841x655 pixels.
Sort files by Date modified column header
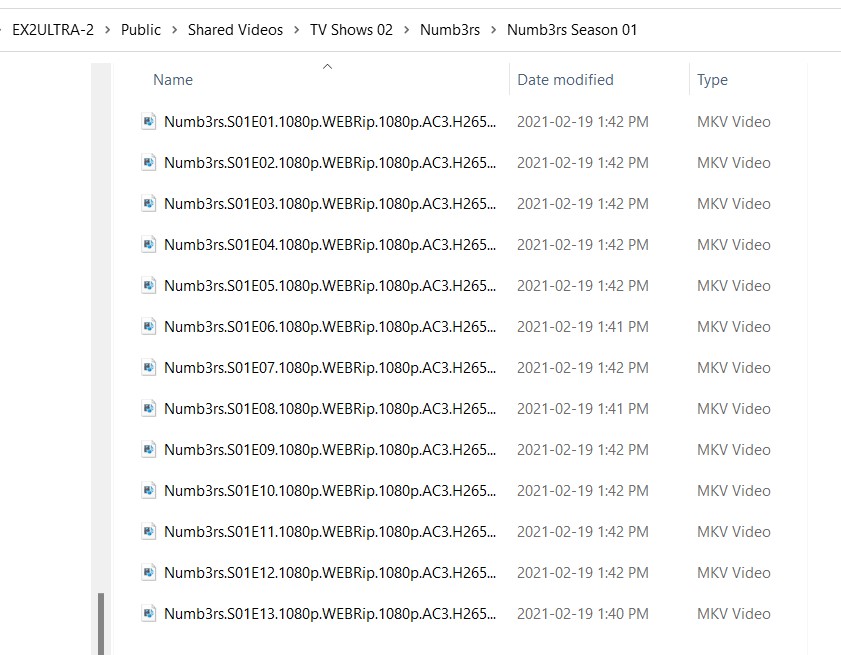(565, 80)
